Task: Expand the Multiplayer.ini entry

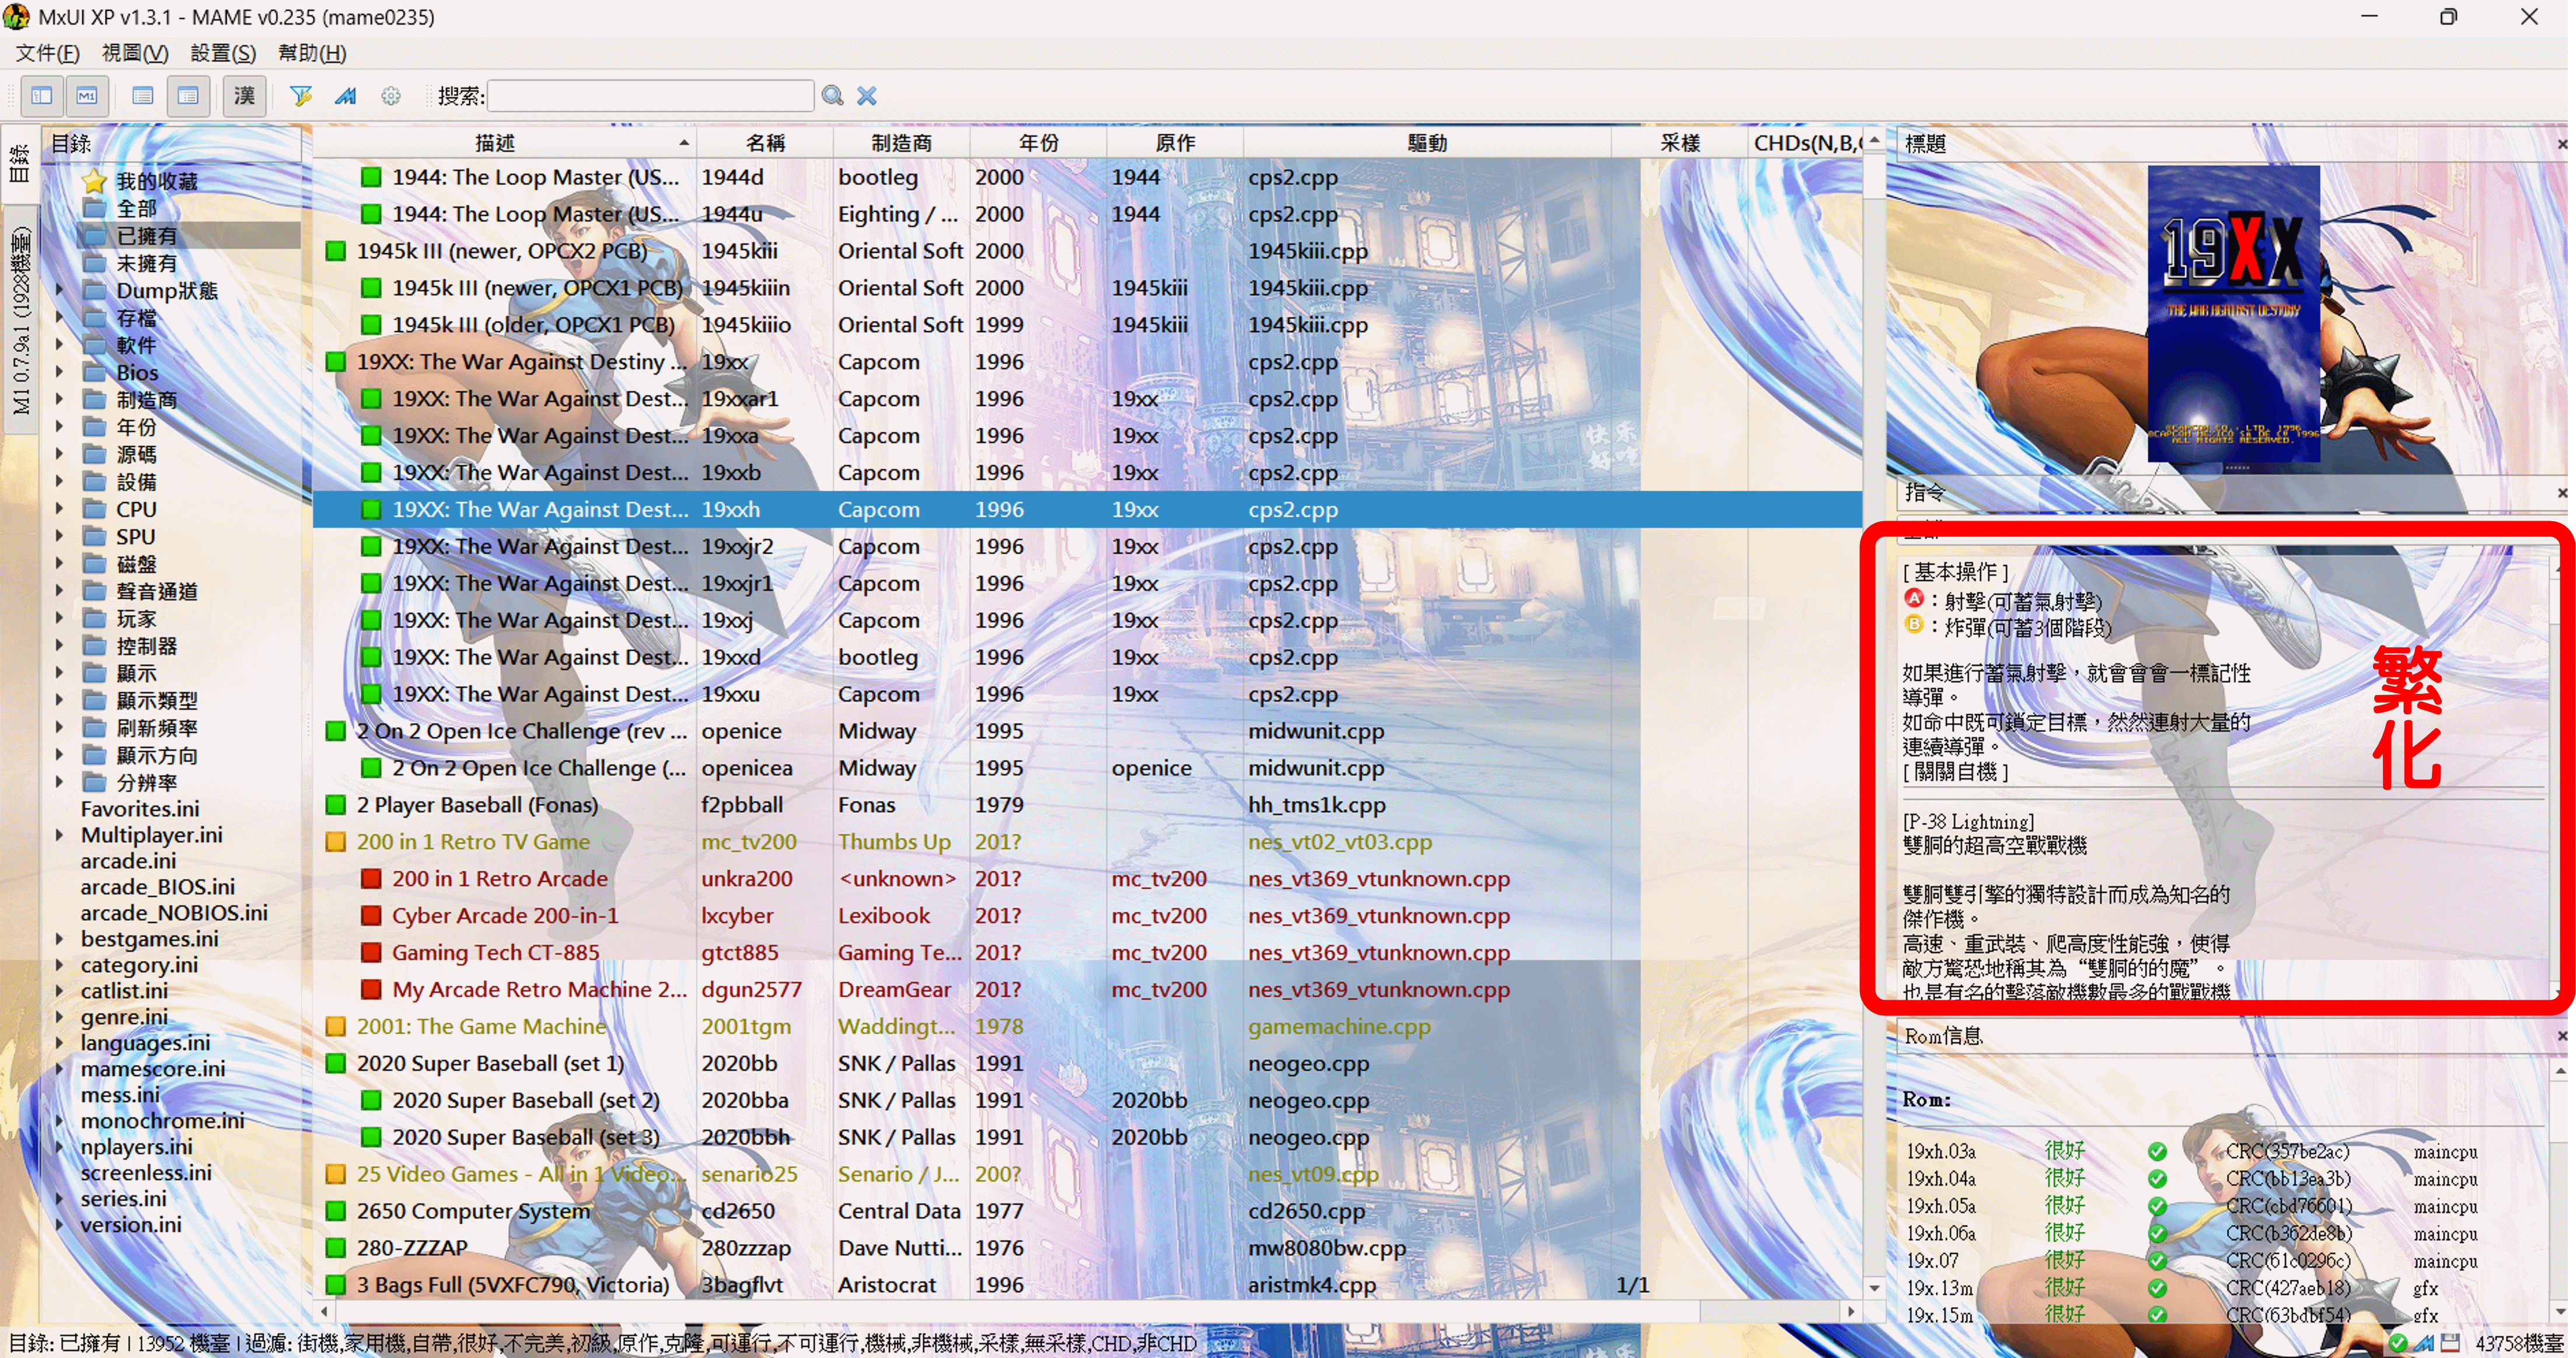Action: [59, 835]
